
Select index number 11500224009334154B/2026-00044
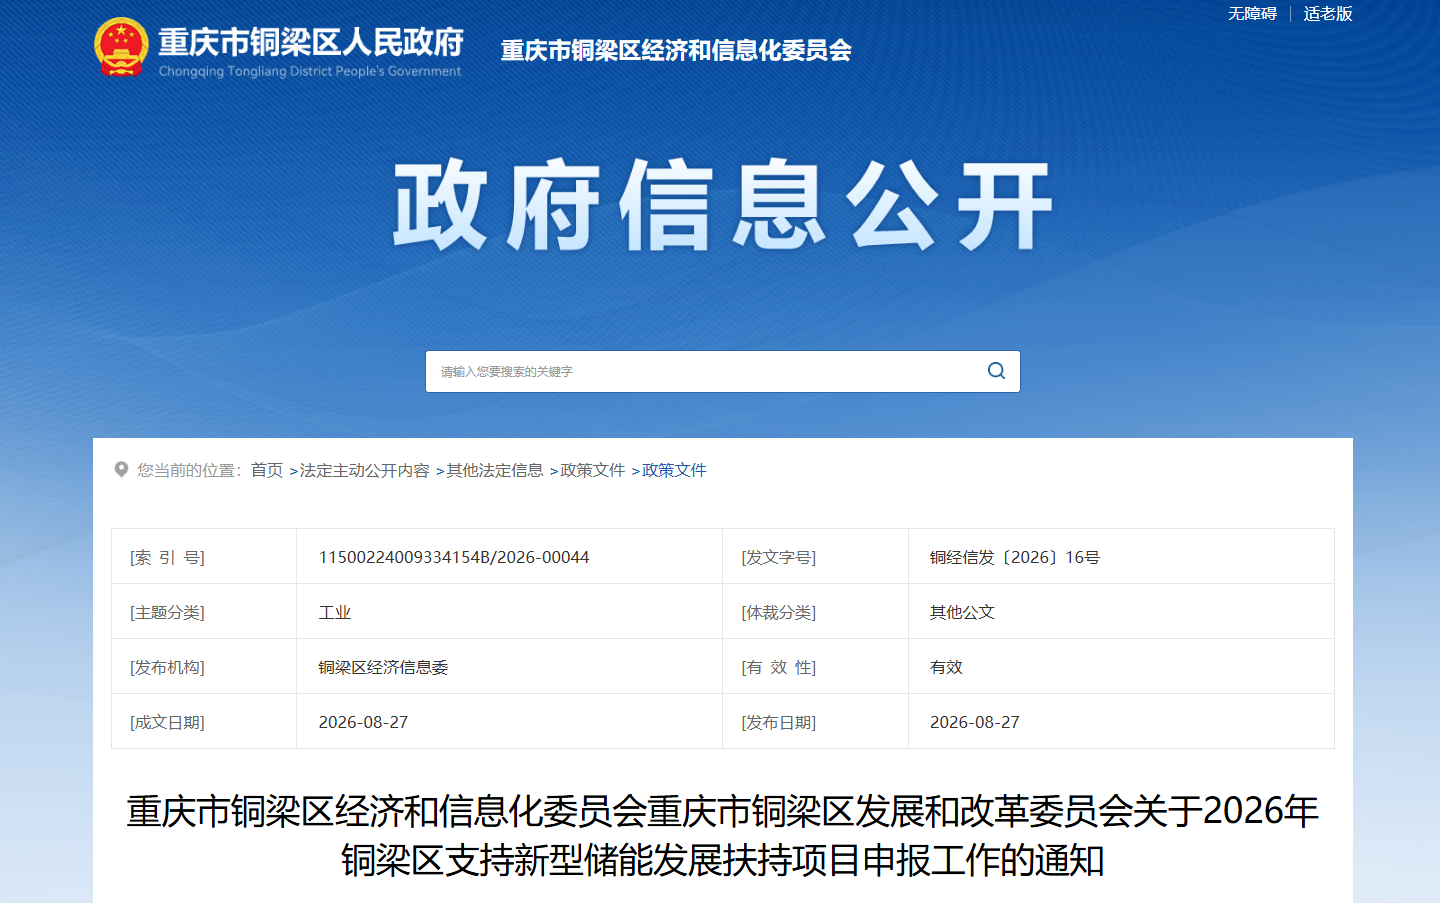point(454,557)
